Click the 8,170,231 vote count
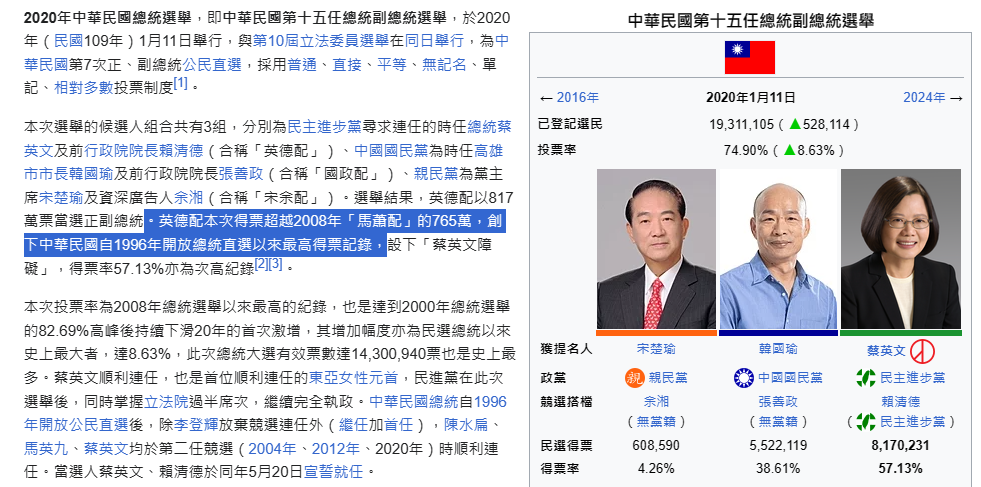981x487 pixels. (x=900, y=446)
